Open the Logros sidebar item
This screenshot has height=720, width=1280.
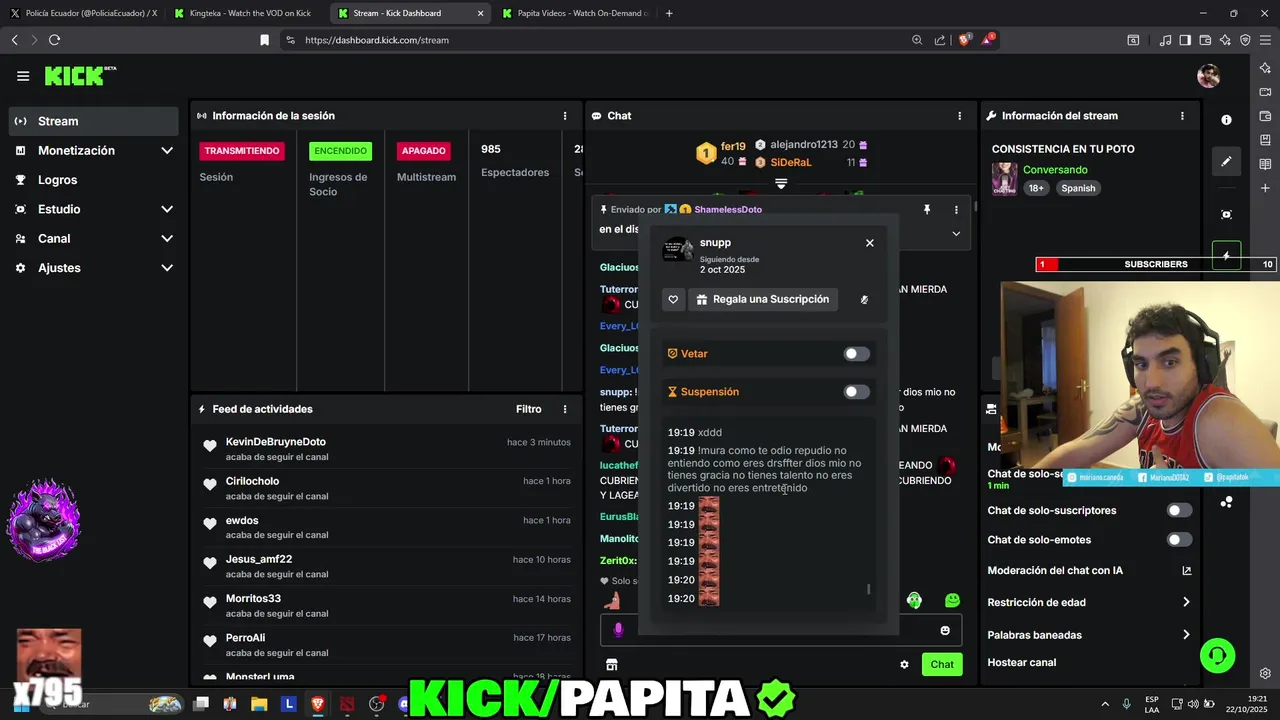(x=94, y=180)
